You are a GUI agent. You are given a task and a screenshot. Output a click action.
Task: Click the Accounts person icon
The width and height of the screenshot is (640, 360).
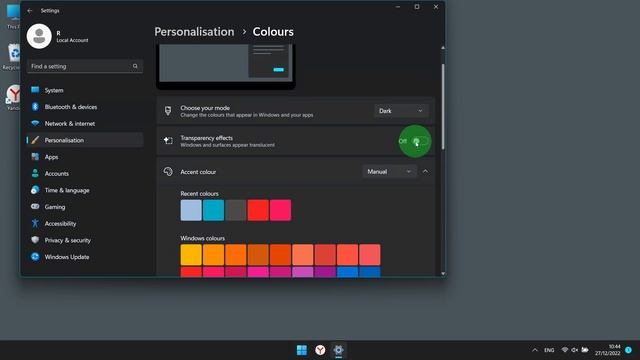(35, 173)
